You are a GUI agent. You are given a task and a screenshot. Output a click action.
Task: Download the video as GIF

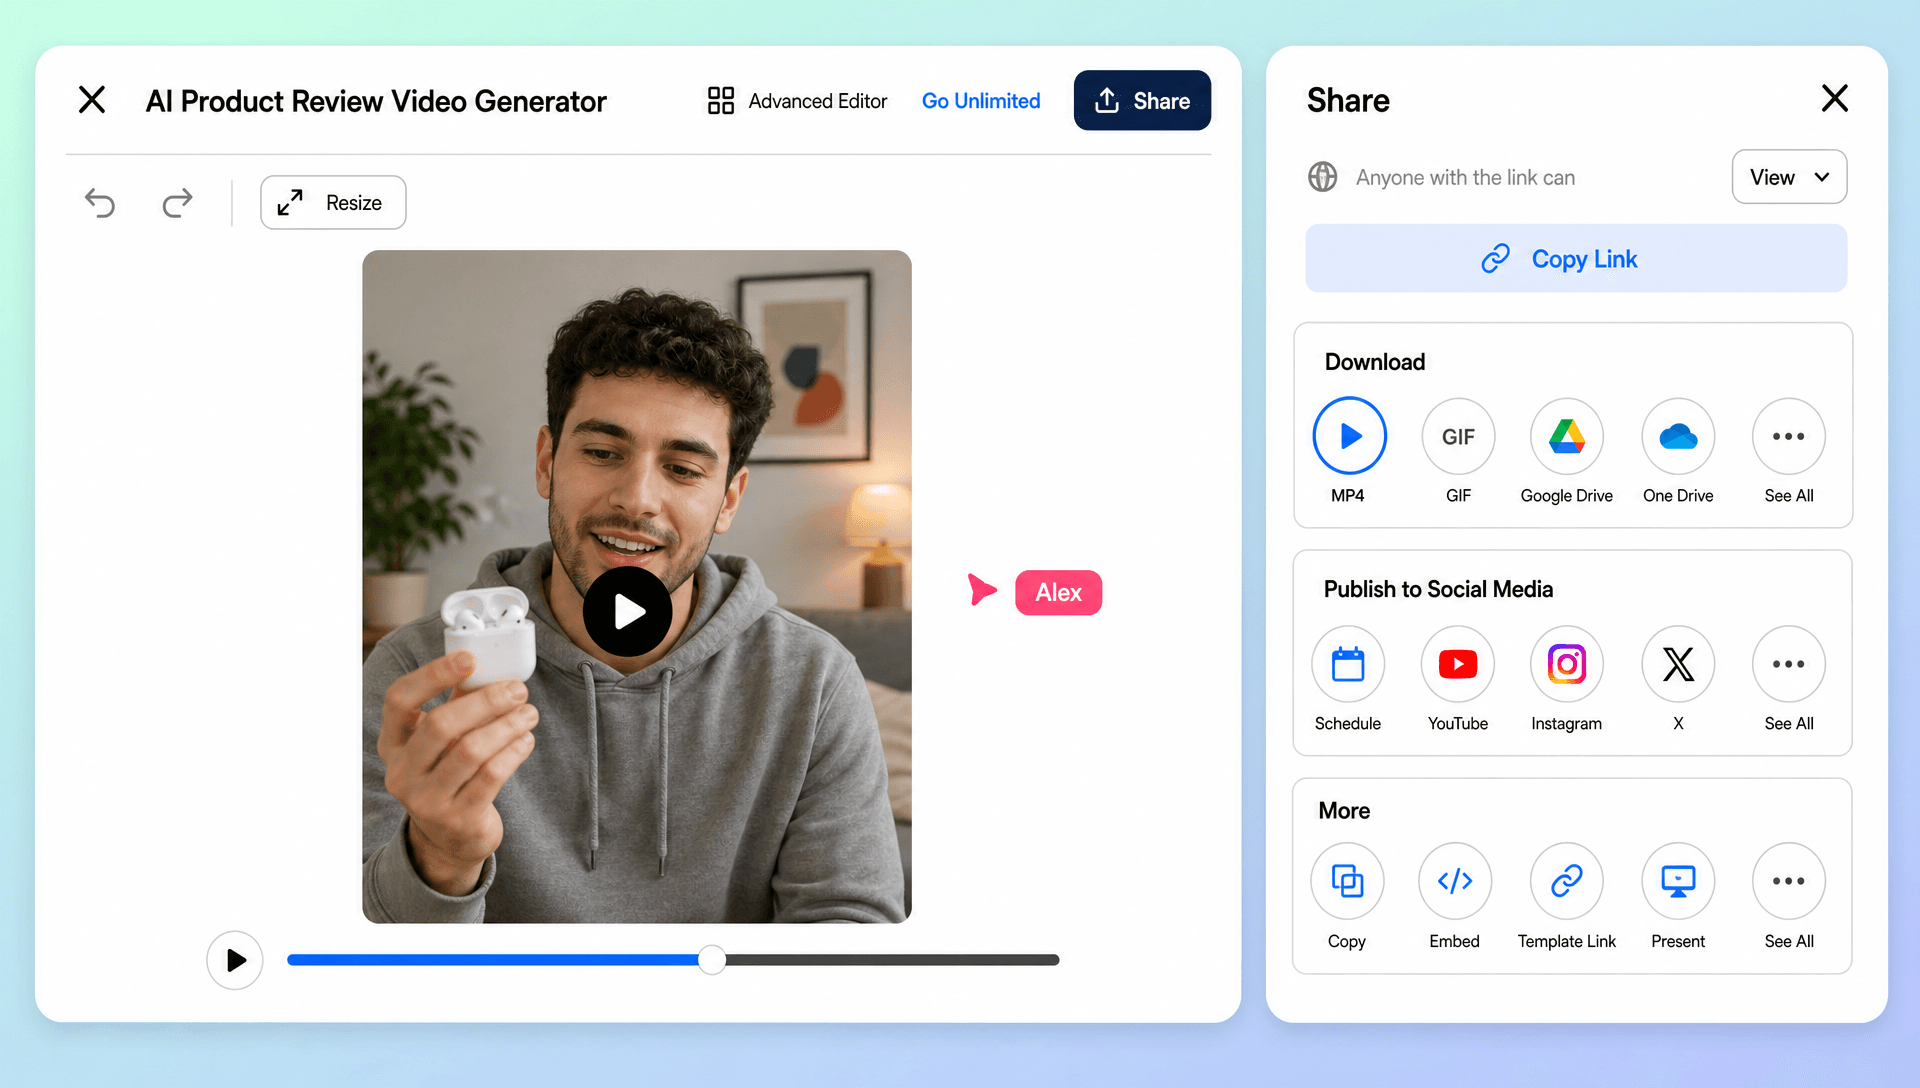(1458, 436)
